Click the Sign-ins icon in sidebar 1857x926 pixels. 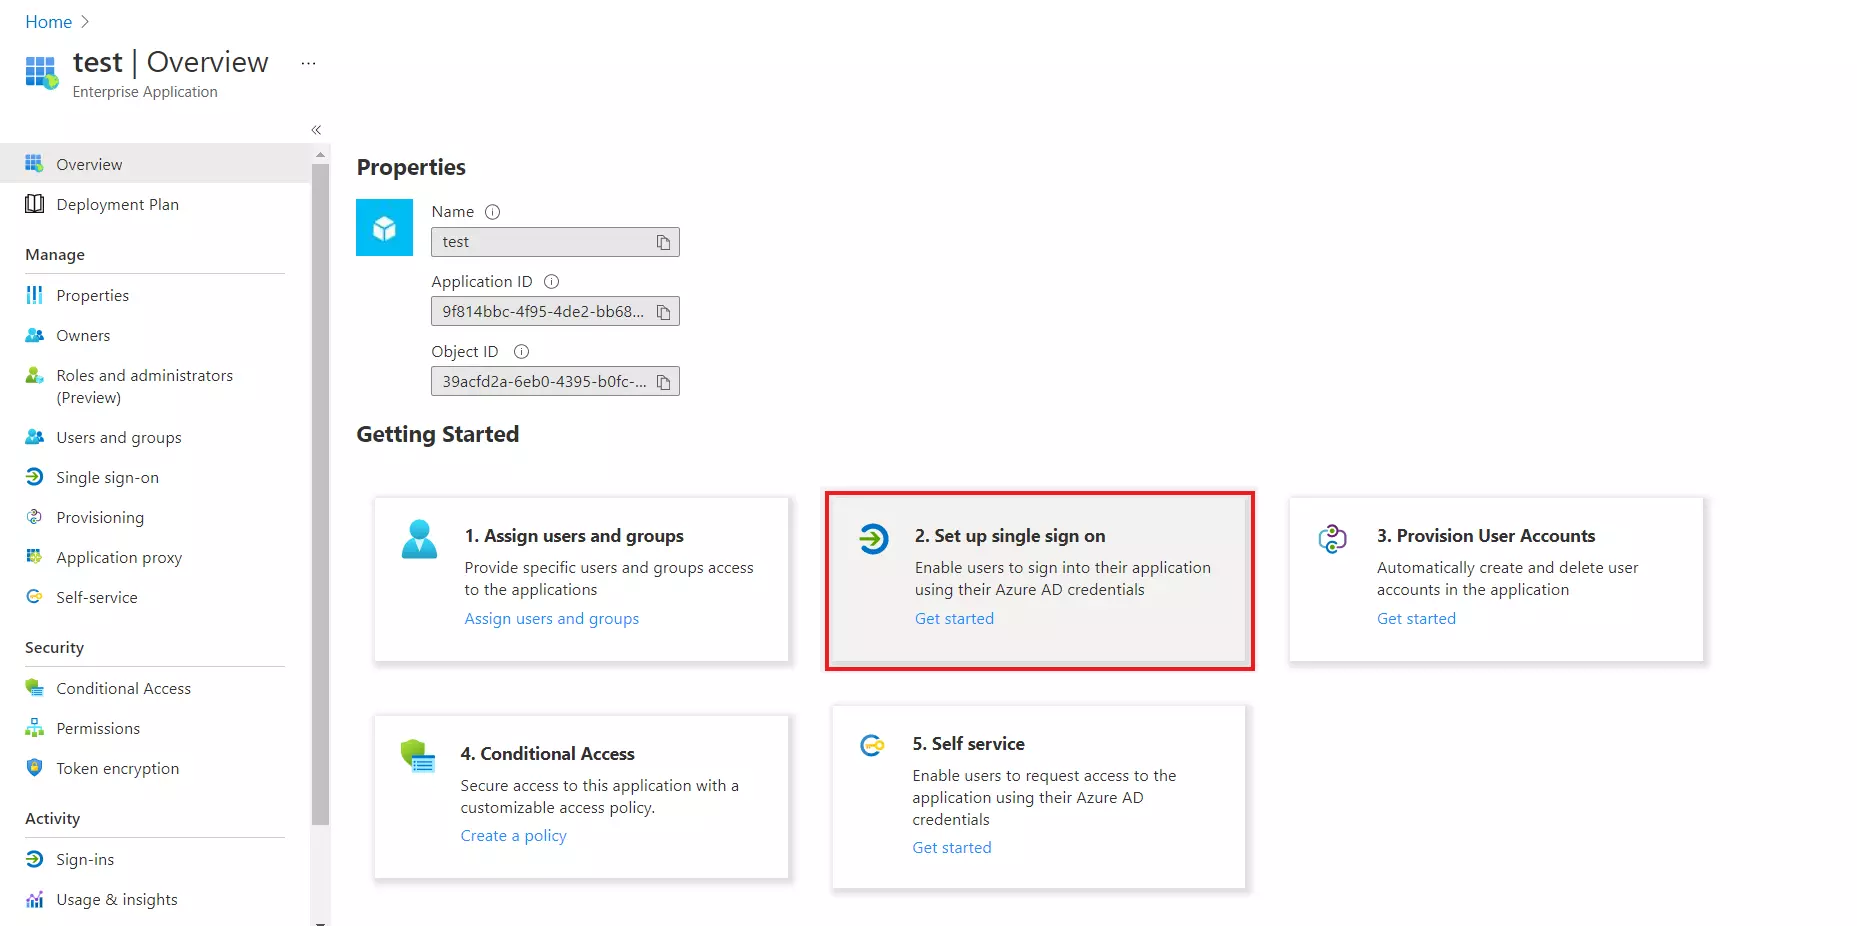click(34, 859)
